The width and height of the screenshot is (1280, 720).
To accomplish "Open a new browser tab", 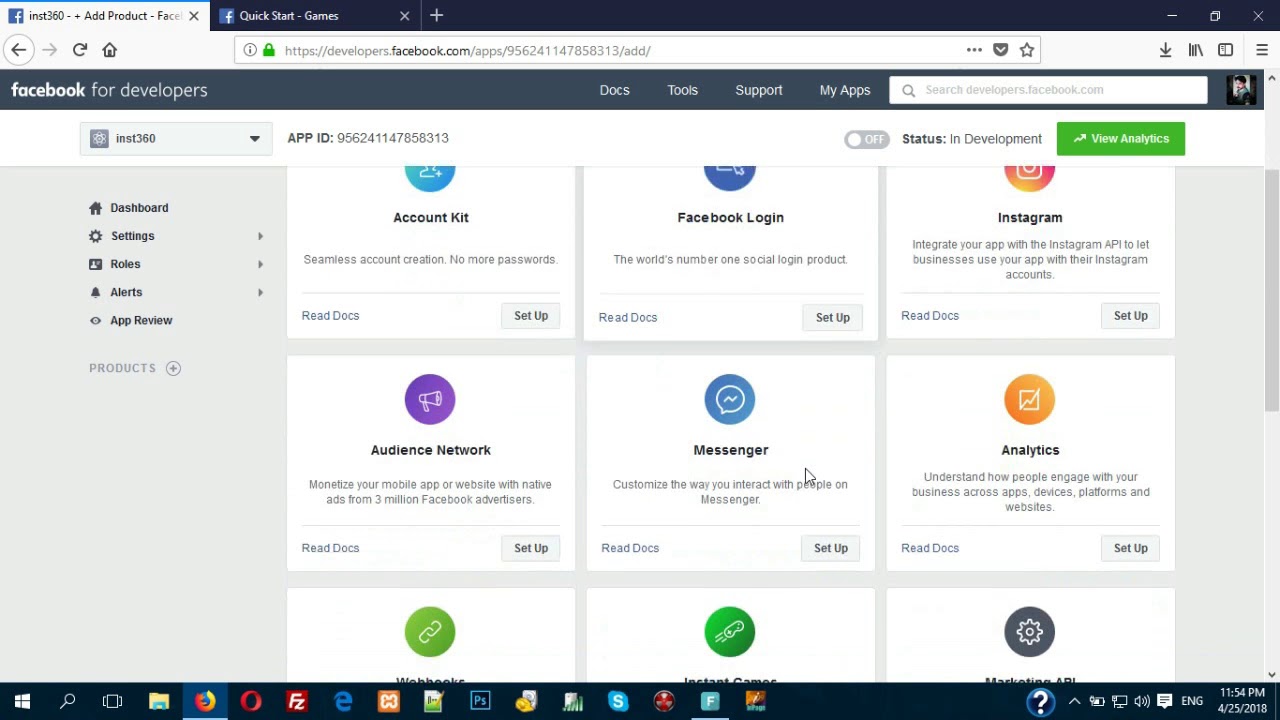I will [436, 15].
